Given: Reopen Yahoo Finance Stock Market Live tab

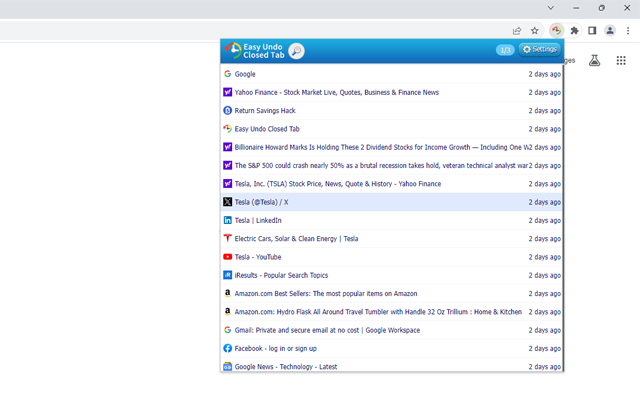Looking at the screenshot, I should [x=392, y=92].
